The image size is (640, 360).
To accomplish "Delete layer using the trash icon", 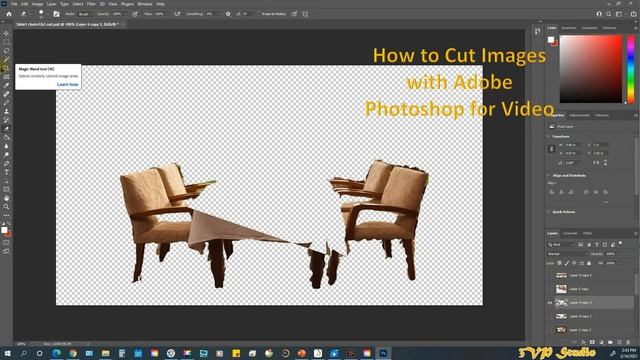I will click(x=628, y=342).
